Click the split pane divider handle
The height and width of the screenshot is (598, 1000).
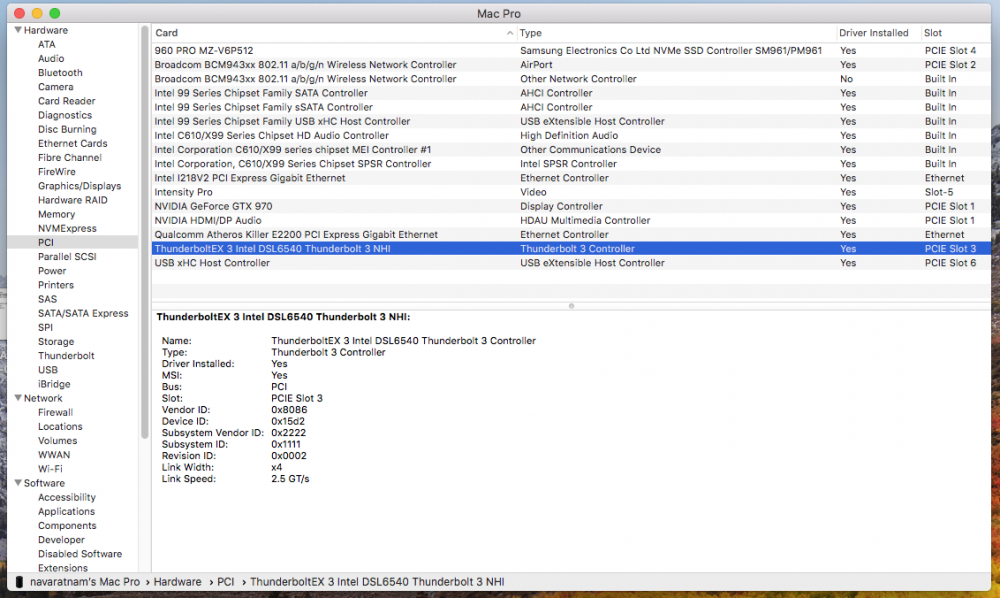571,306
